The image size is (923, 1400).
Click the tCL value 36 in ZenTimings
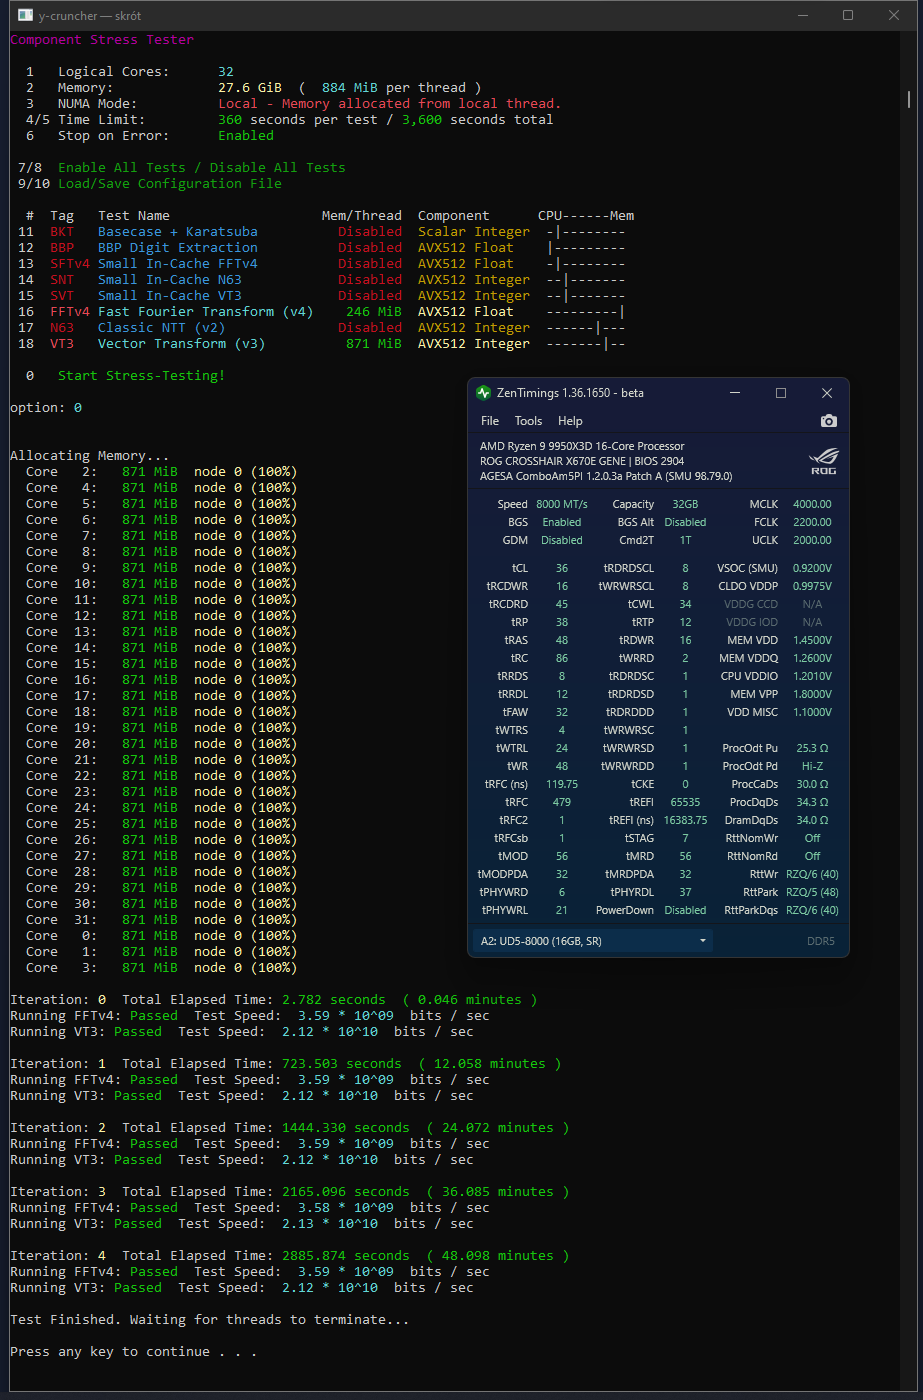coord(561,568)
